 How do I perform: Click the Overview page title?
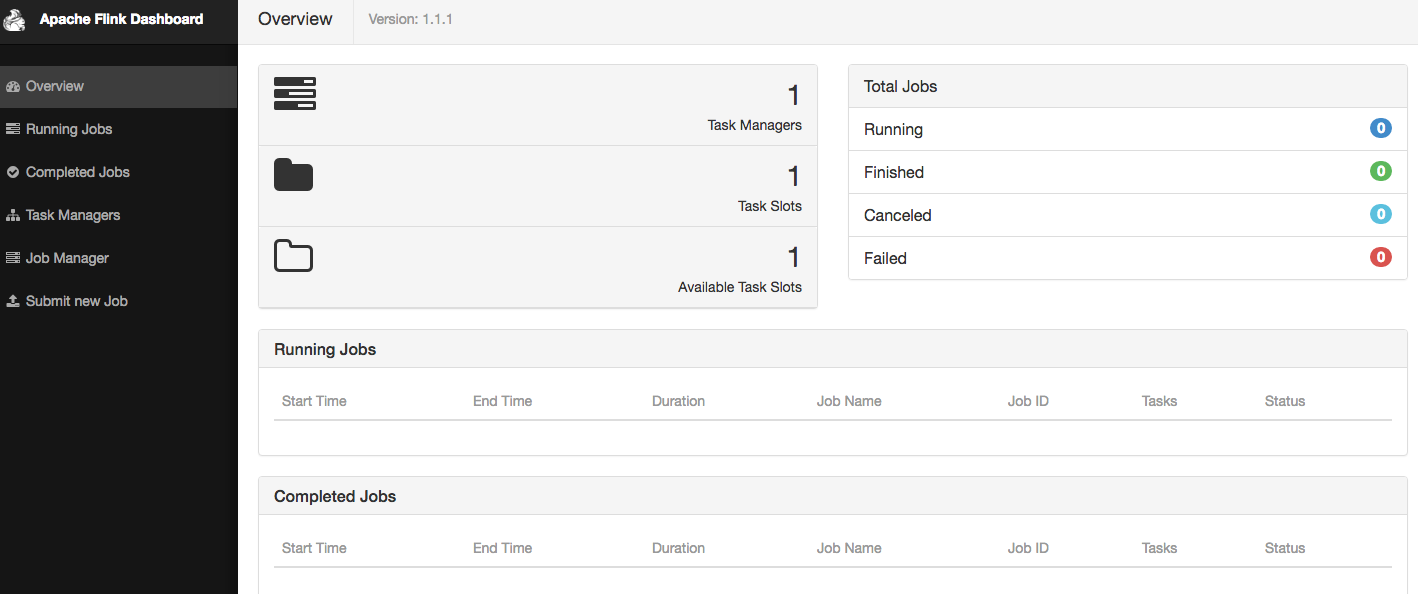[295, 19]
